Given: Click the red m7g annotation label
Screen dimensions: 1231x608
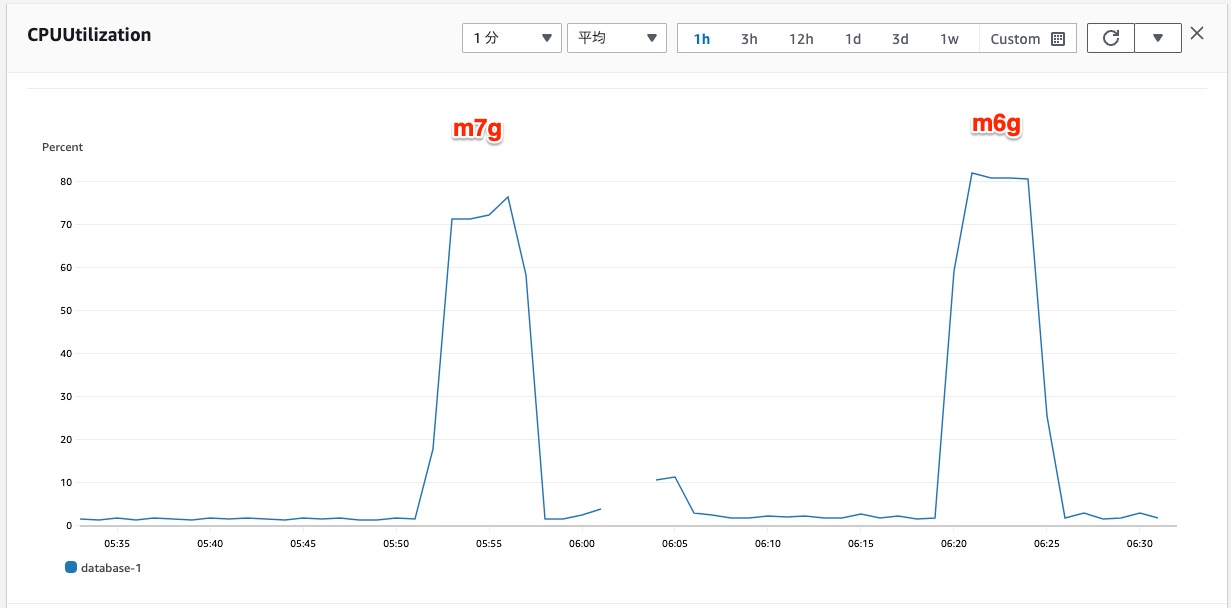Looking at the screenshot, I should [x=477, y=130].
